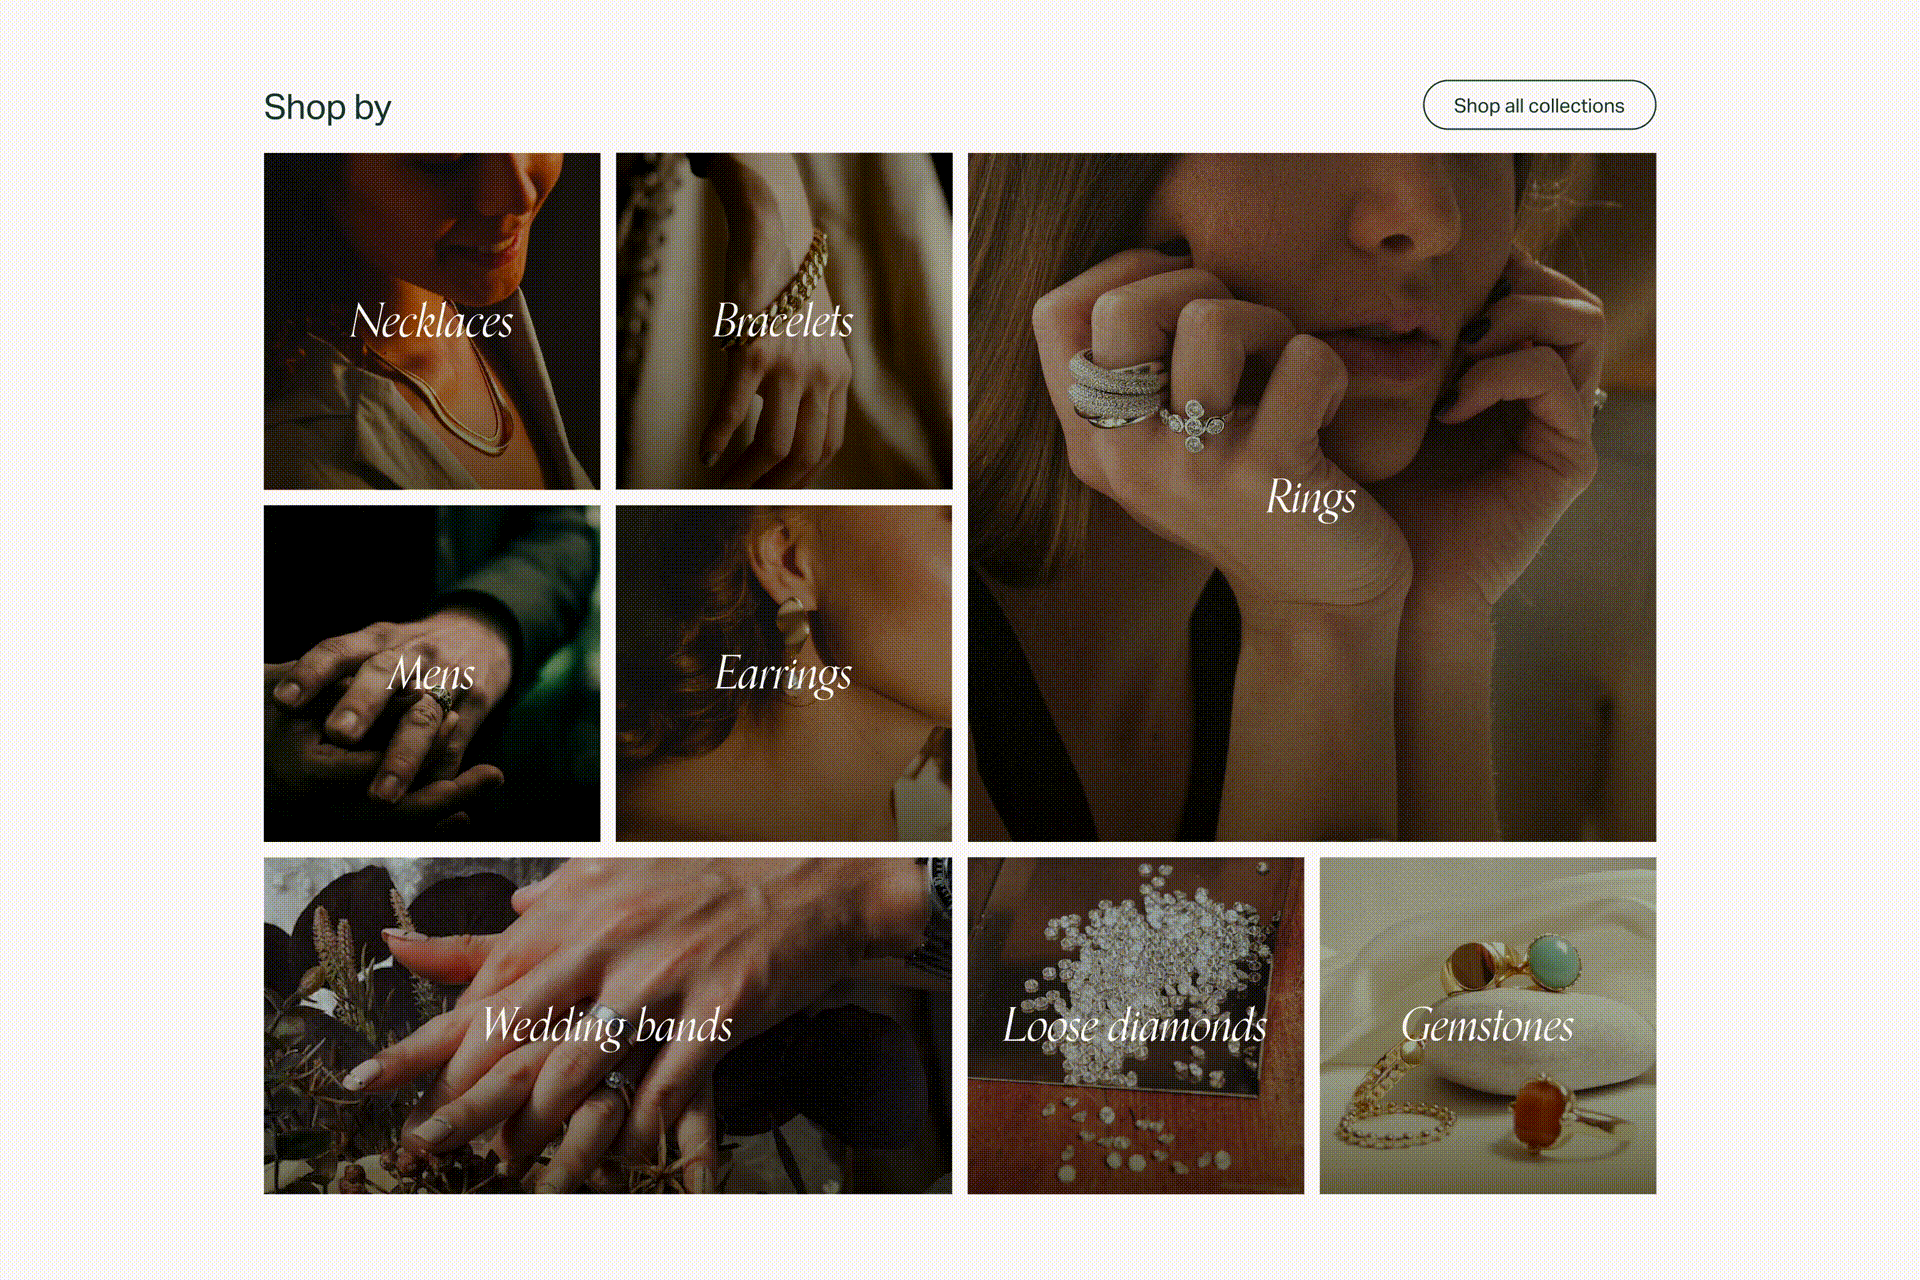Click the Loose diamonds text label
1920x1280 pixels.
click(x=1136, y=1026)
